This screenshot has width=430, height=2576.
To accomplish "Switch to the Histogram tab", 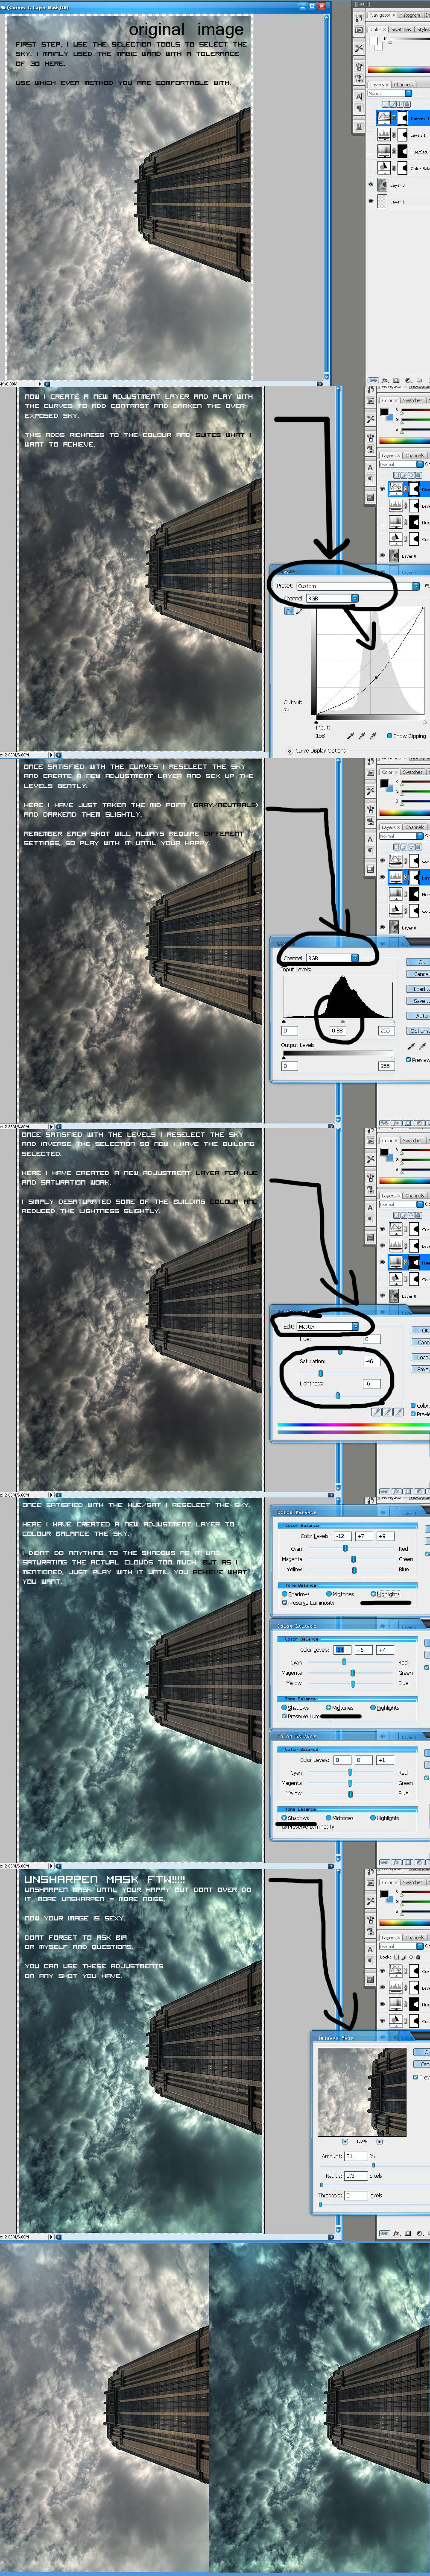I will point(410,15).
